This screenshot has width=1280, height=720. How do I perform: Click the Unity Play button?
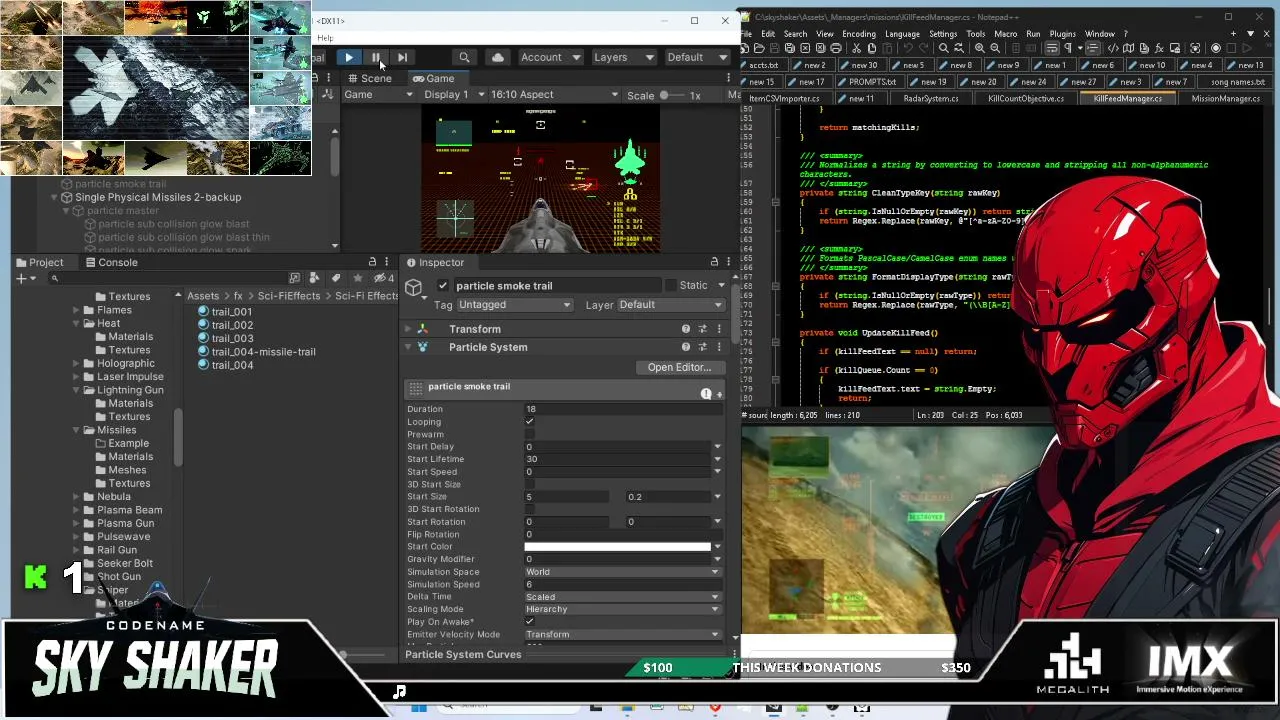pyautogui.click(x=348, y=58)
